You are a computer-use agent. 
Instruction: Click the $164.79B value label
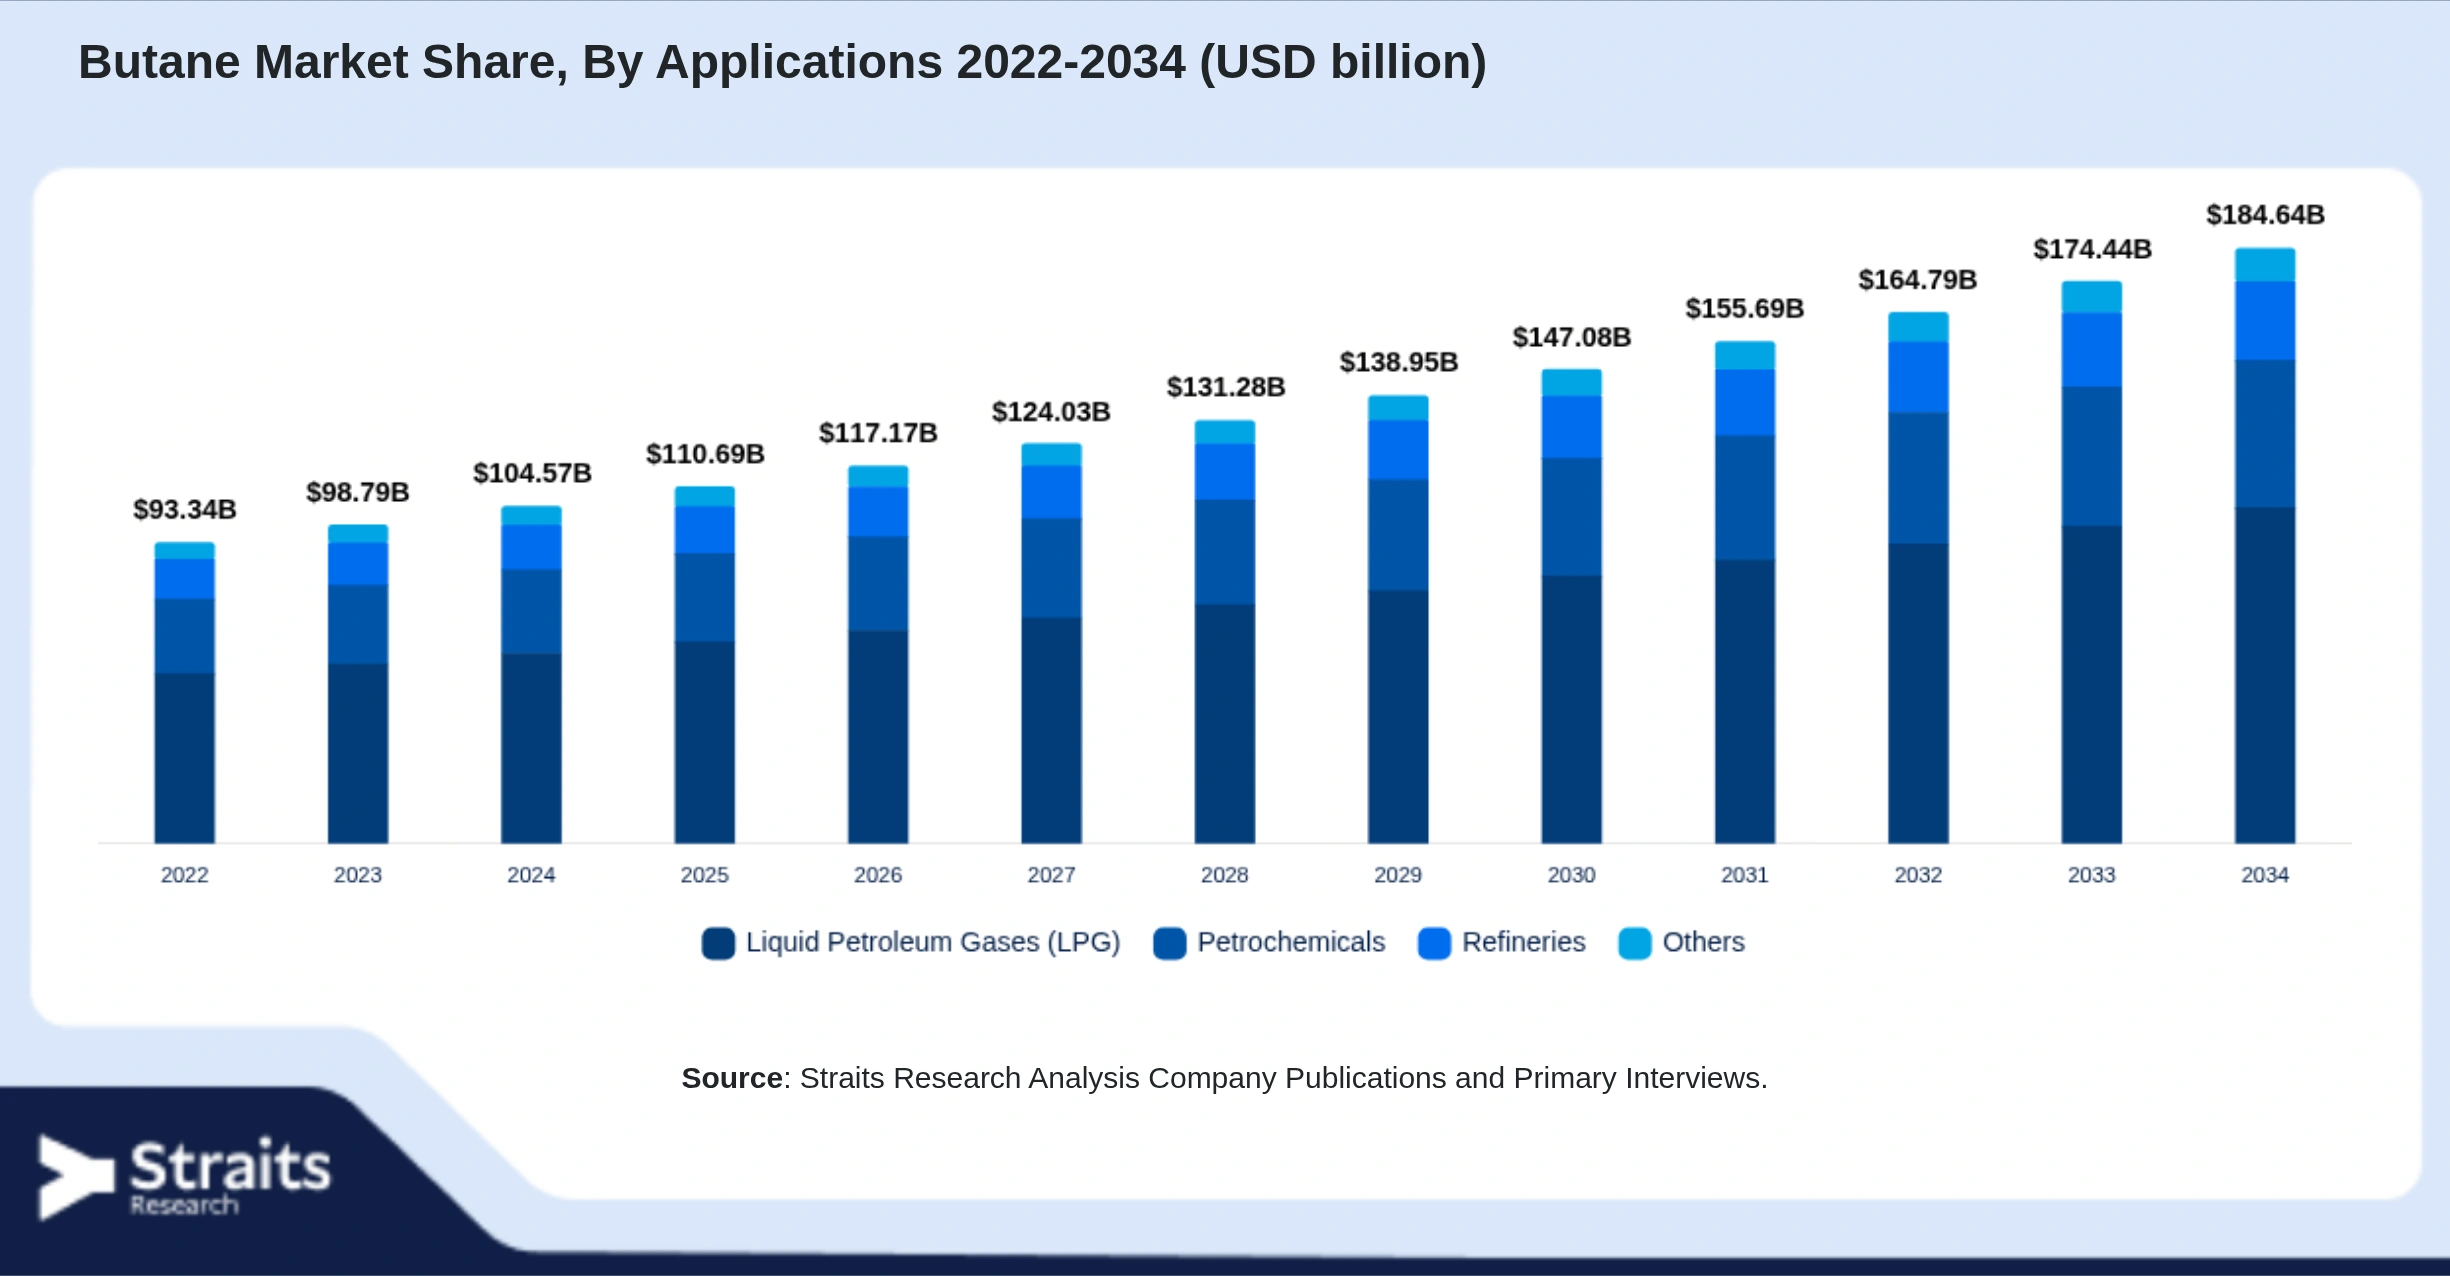pyautogui.click(x=1918, y=280)
